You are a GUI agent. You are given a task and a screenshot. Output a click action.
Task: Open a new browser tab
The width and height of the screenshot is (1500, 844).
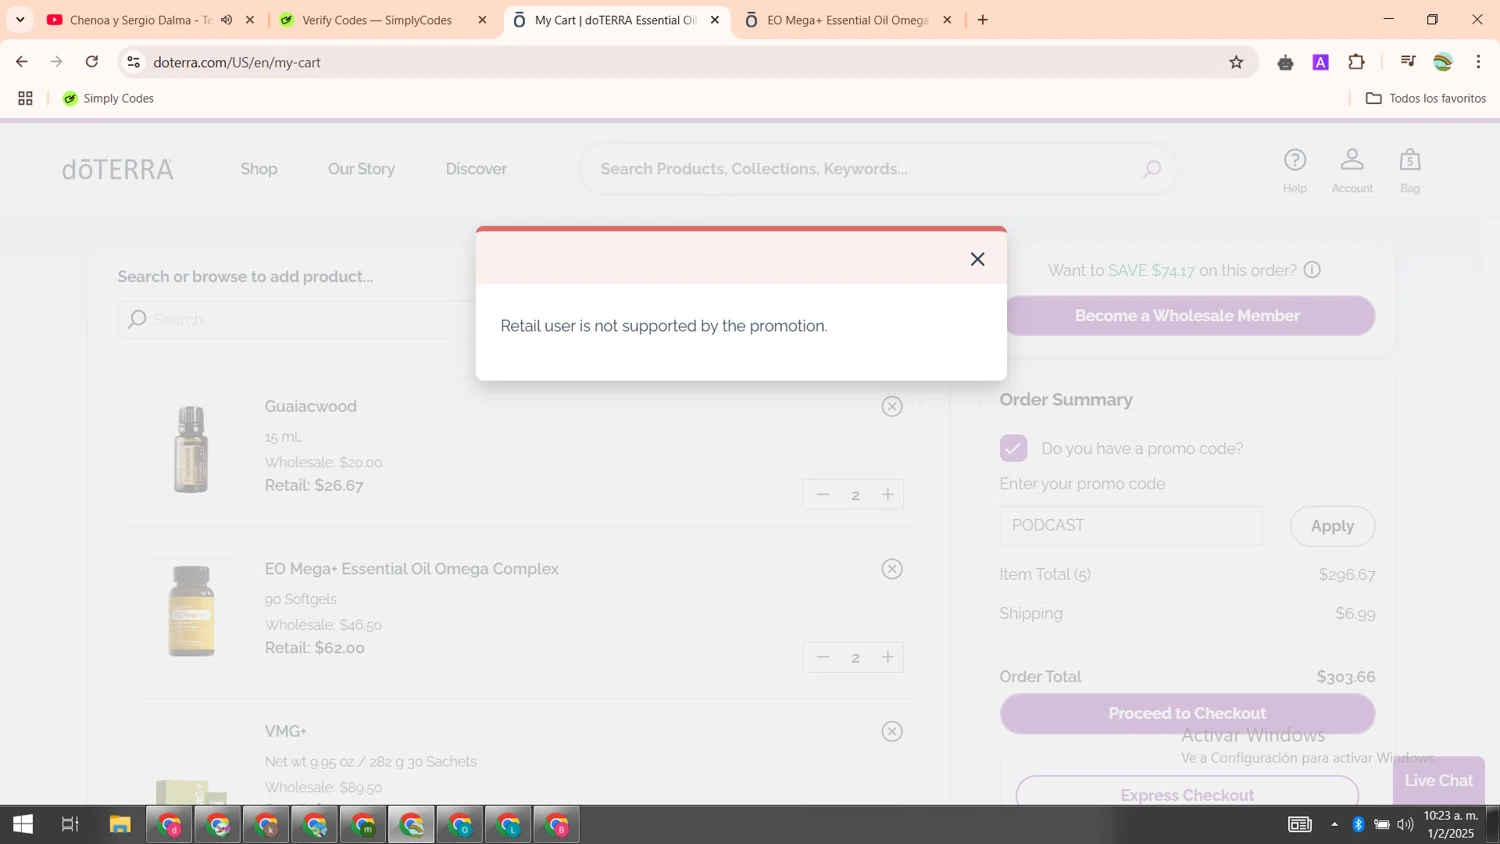pyautogui.click(x=983, y=20)
